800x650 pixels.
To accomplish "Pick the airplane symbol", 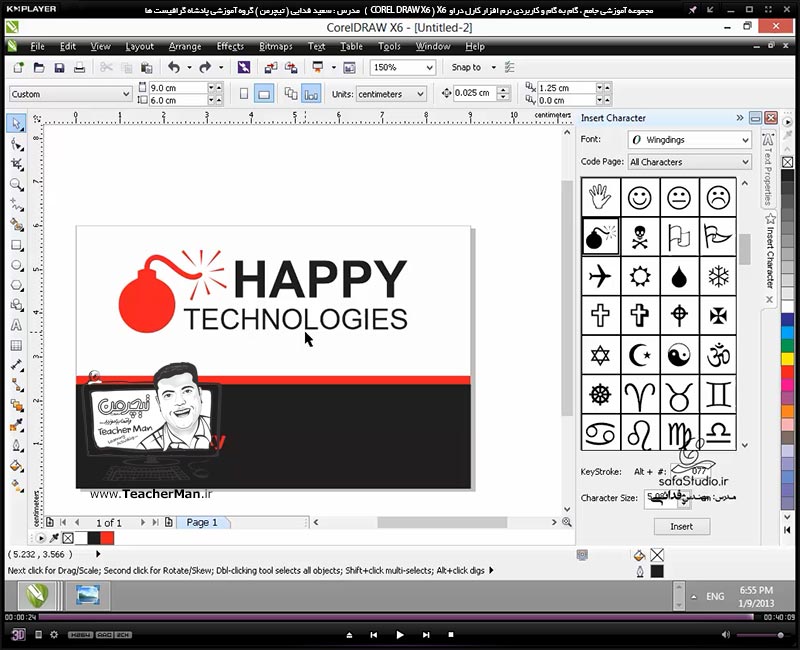I will [600, 276].
